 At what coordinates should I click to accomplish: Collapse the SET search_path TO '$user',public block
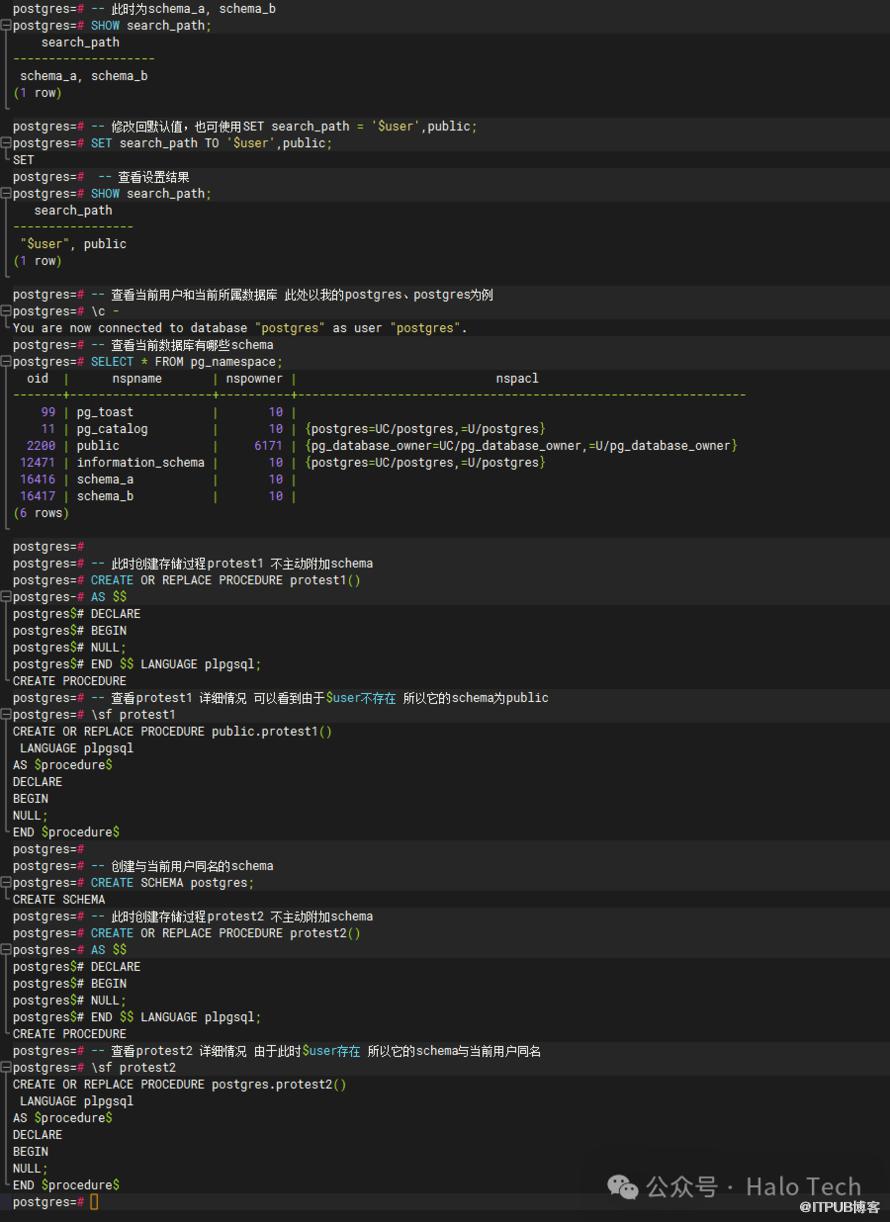pyautogui.click(x=5, y=144)
